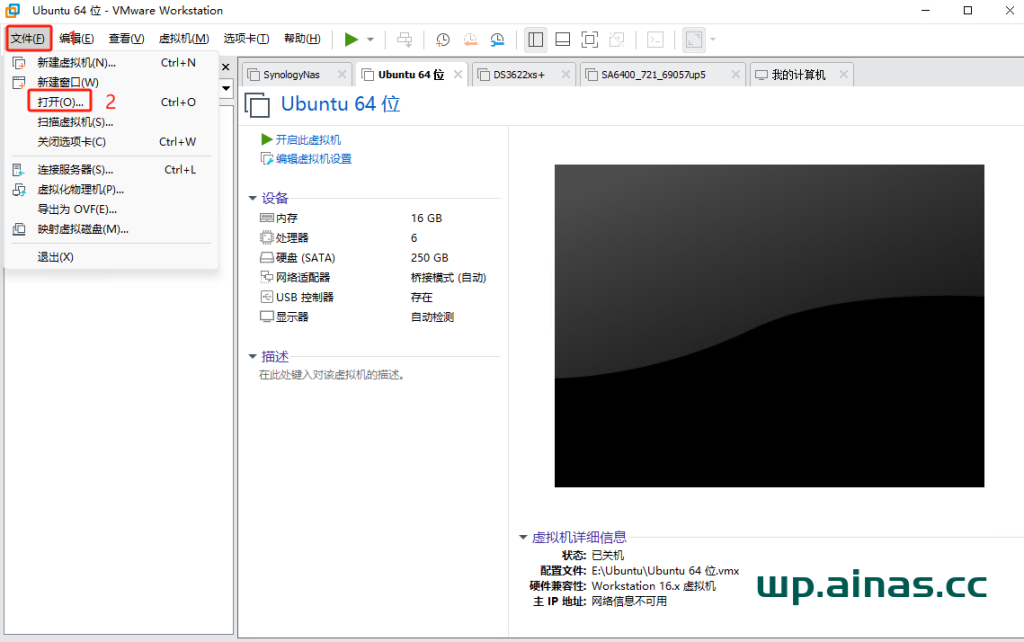Open the 选项卡(T) menu
The width and height of the screenshot is (1024, 642).
246,39
